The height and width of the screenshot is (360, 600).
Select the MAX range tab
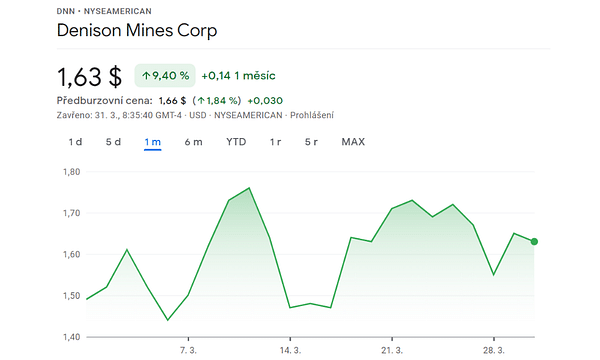[x=353, y=142]
